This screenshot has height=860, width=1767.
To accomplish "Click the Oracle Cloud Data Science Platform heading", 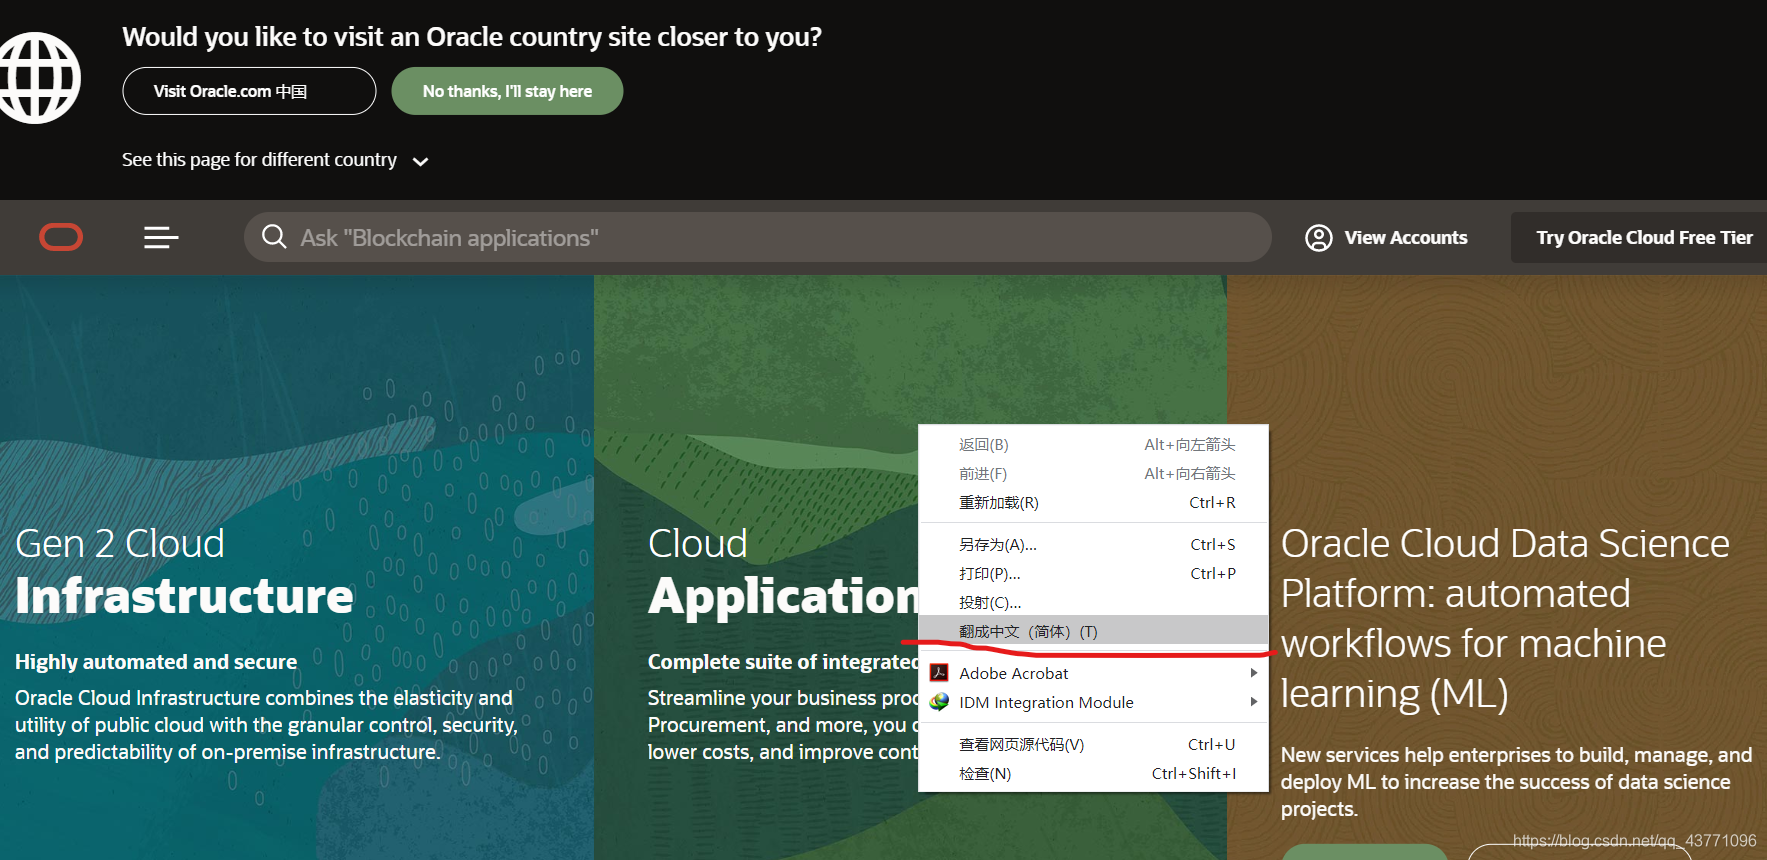I will tap(1505, 618).
